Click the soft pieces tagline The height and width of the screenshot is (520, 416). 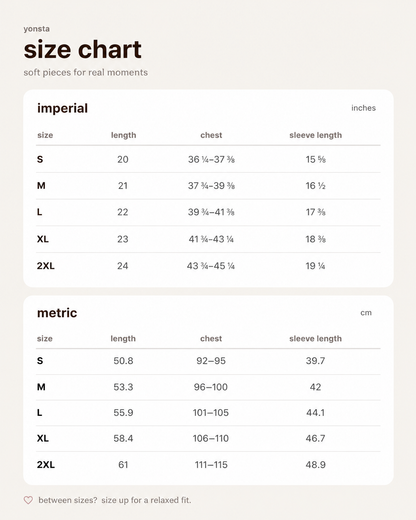click(86, 72)
